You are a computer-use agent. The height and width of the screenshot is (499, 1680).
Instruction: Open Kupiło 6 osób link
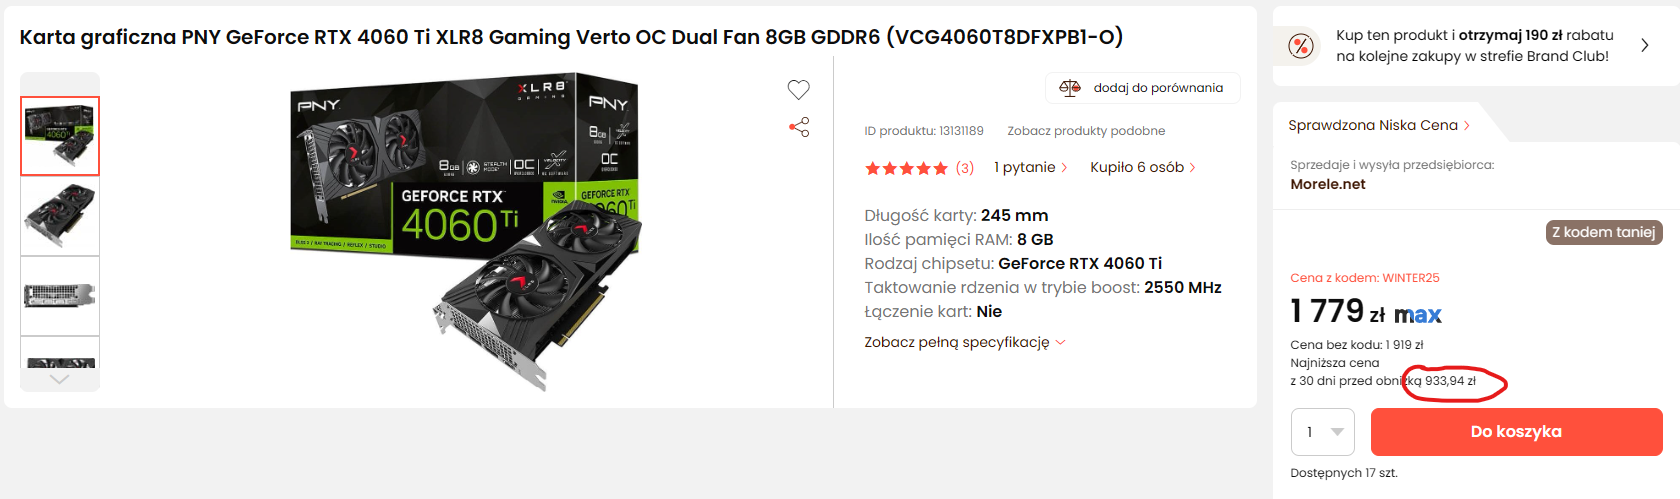click(x=1143, y=167)
